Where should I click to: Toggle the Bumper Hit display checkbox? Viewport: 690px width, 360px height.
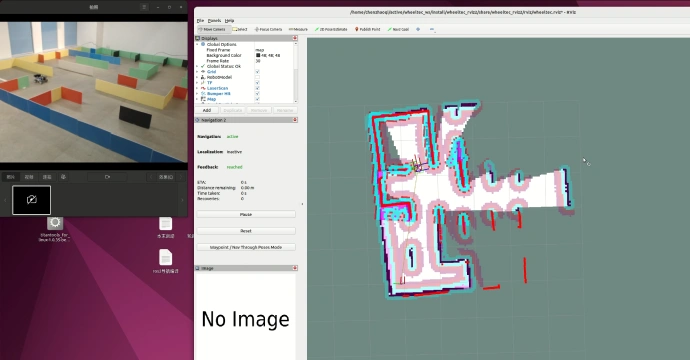point(257,94)
